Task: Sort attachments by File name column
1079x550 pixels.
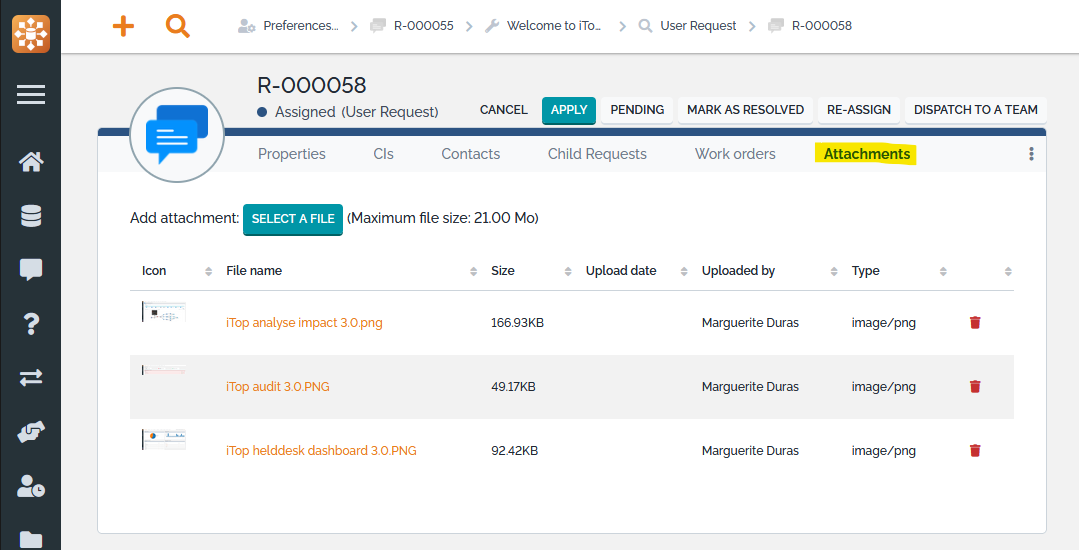Action: click(254, 271)
